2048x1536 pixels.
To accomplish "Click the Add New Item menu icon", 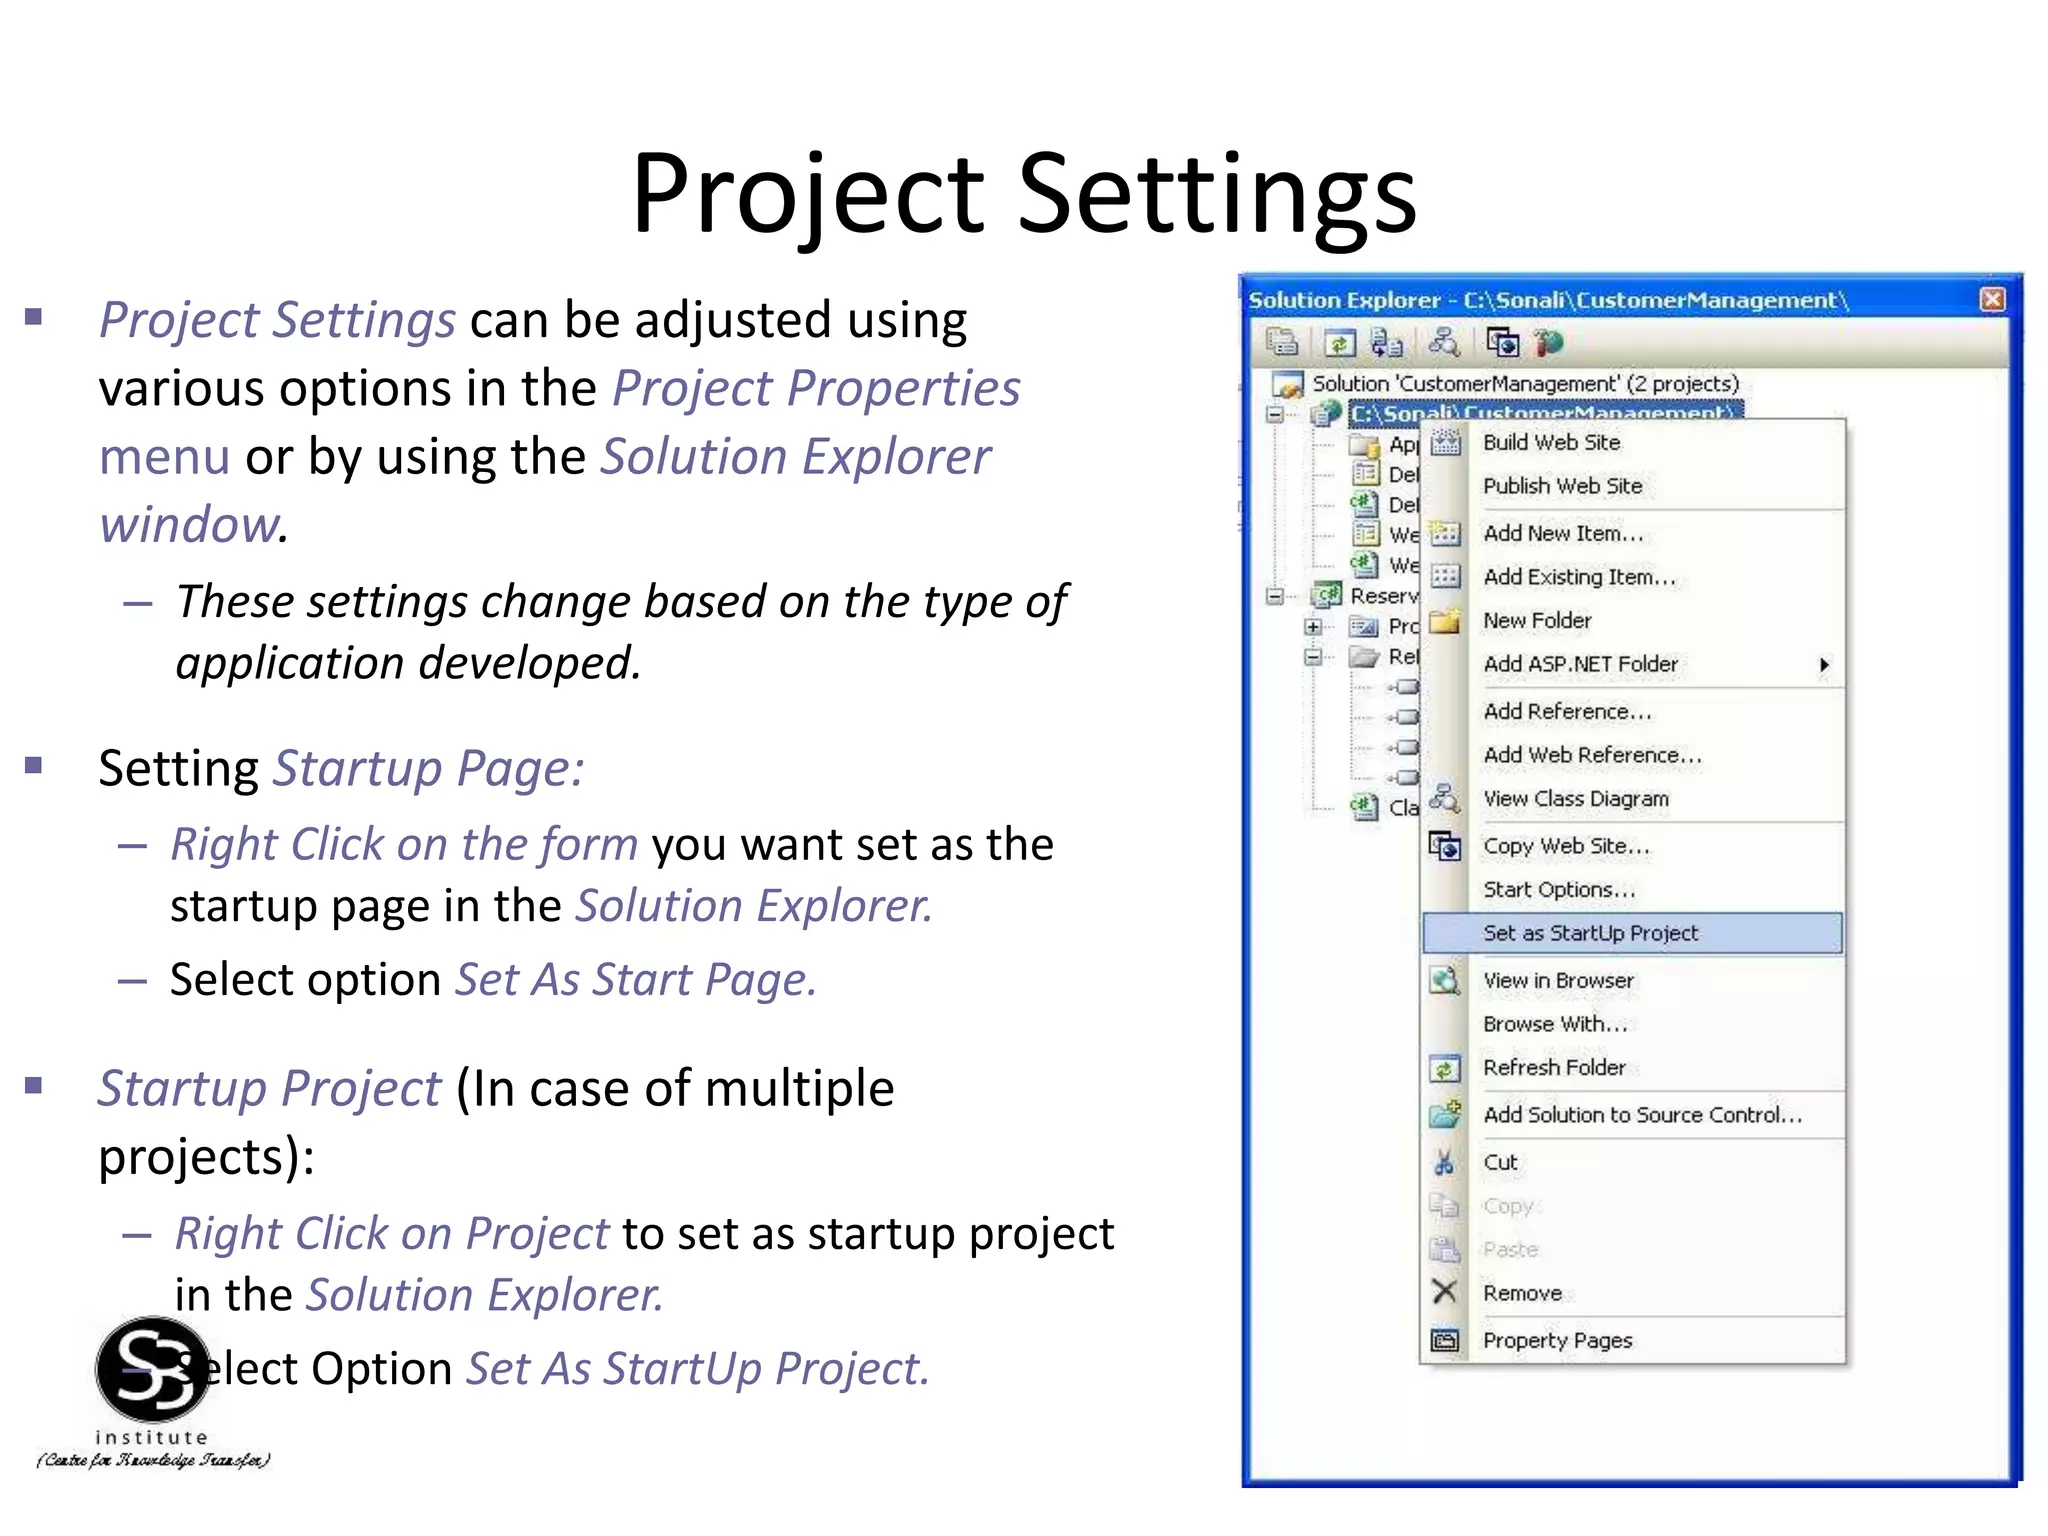I will tap(1445, 533).
